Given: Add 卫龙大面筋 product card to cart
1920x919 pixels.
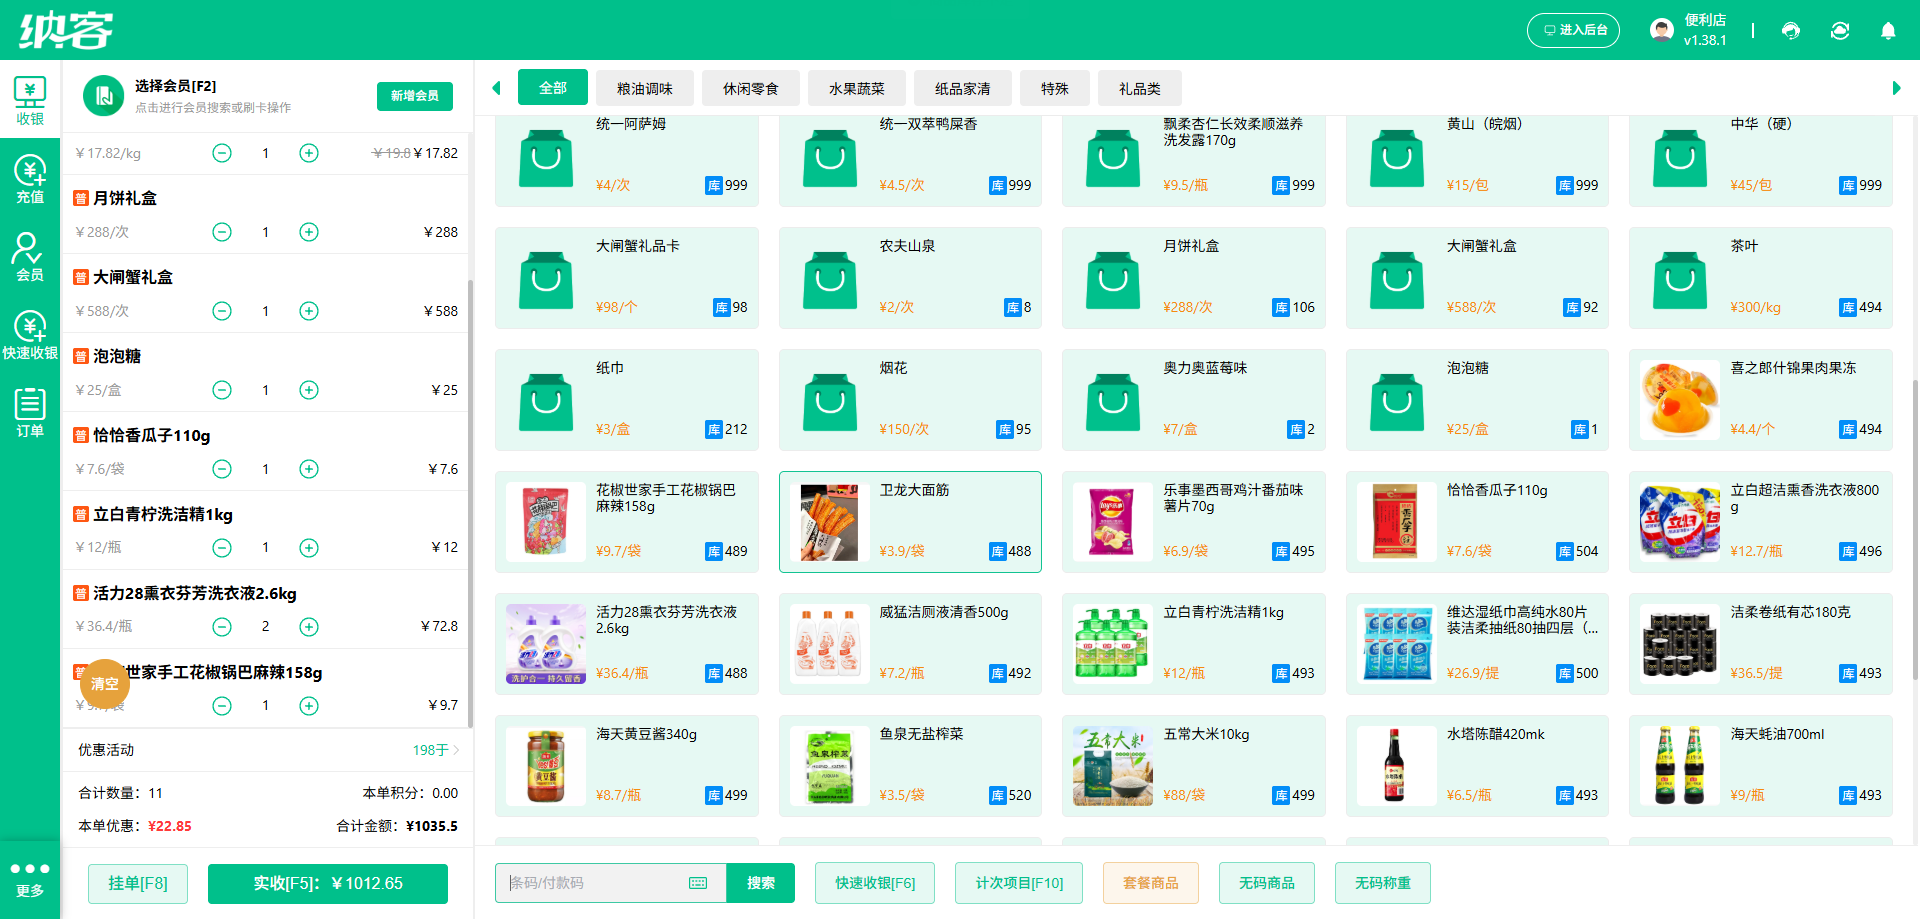Looking at the screenshot, I should click(x=910, y=522).
